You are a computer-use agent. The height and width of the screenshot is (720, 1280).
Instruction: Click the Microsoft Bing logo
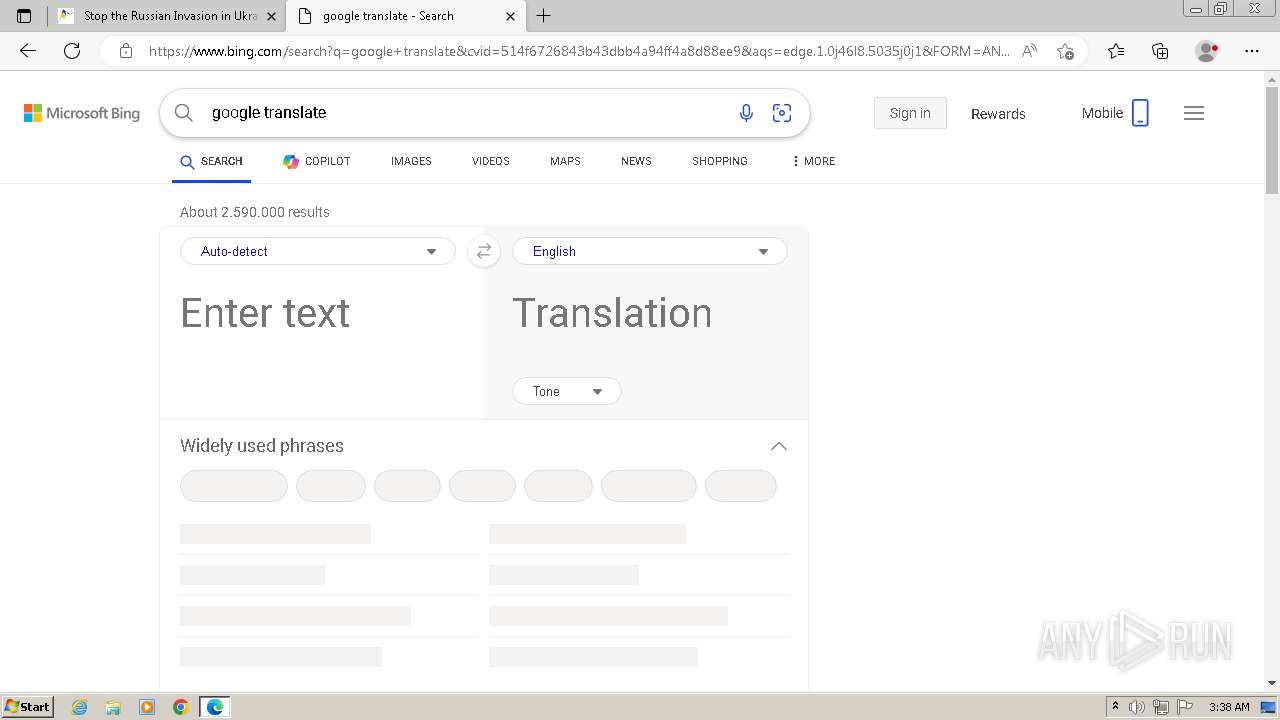(x=82, y=113)
